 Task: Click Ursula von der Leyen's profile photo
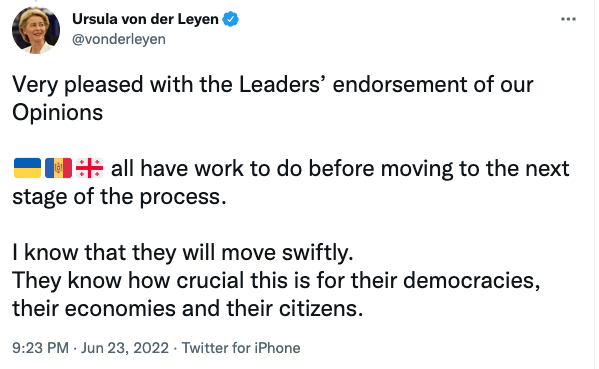pyautogui.click(x=36, y=30)
